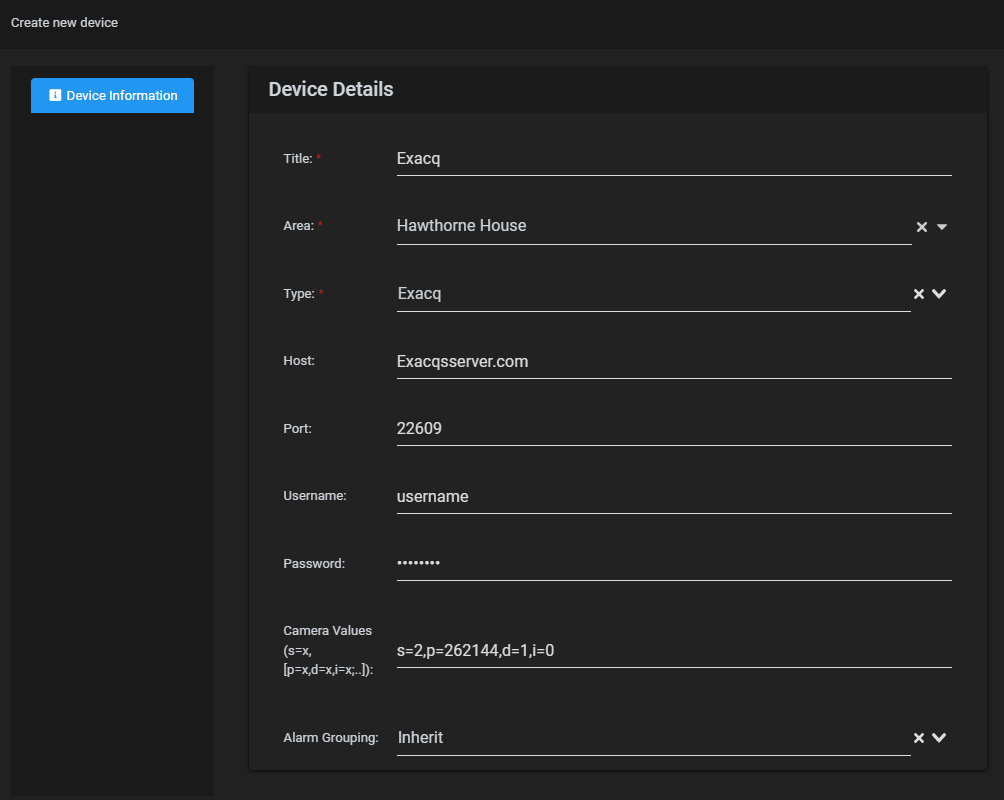
Task: Select the Alarm Grouping label
Action: click(x=330, y=738)
